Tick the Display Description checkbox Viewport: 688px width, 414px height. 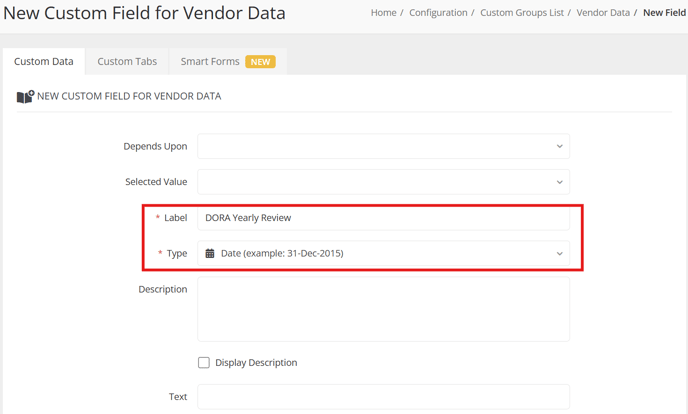[x=204, y=363]
